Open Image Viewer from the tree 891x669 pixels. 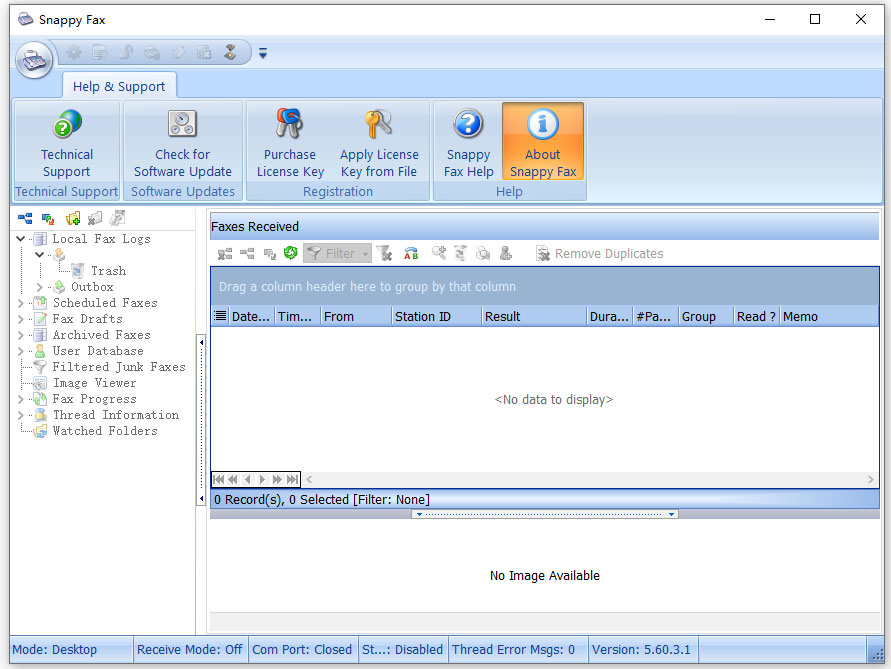pyautogui.click(x=94, y=383)
